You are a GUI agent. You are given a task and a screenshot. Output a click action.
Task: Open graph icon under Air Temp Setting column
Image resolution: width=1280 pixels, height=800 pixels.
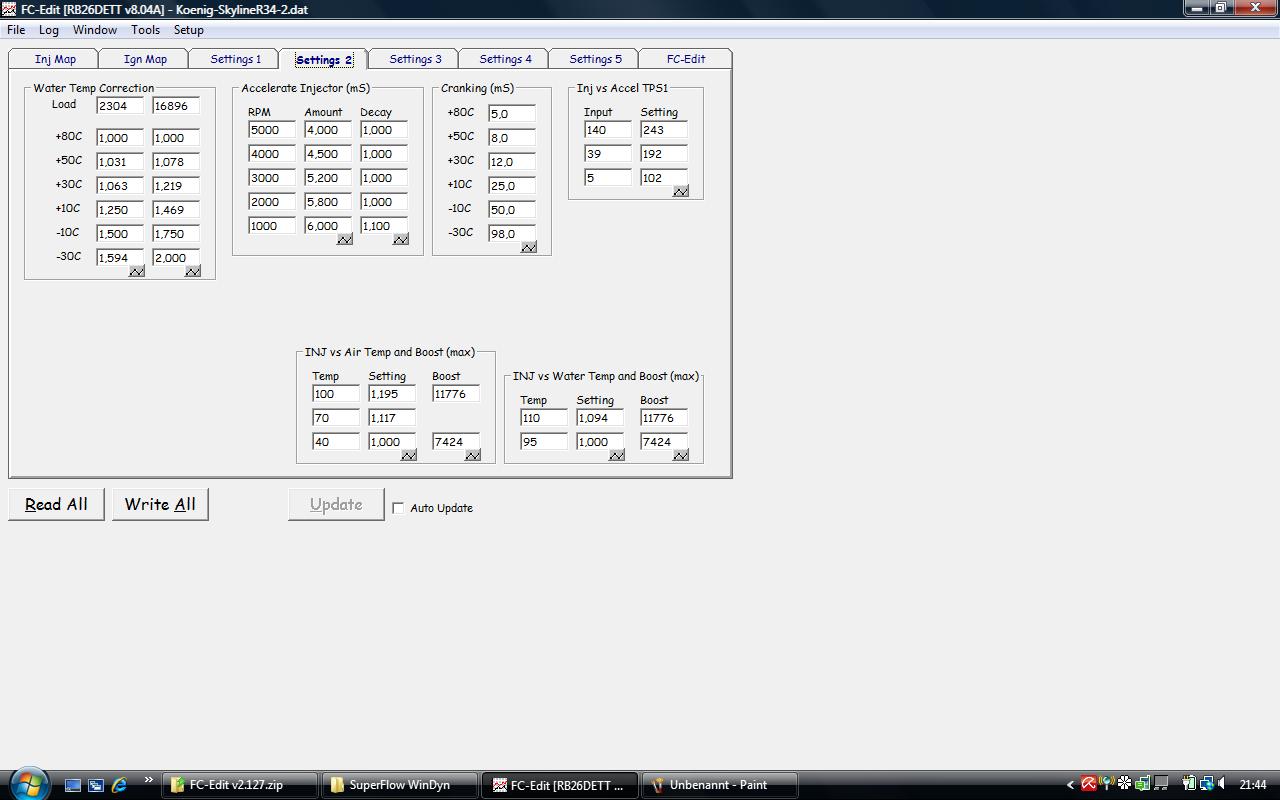[409, 455]
